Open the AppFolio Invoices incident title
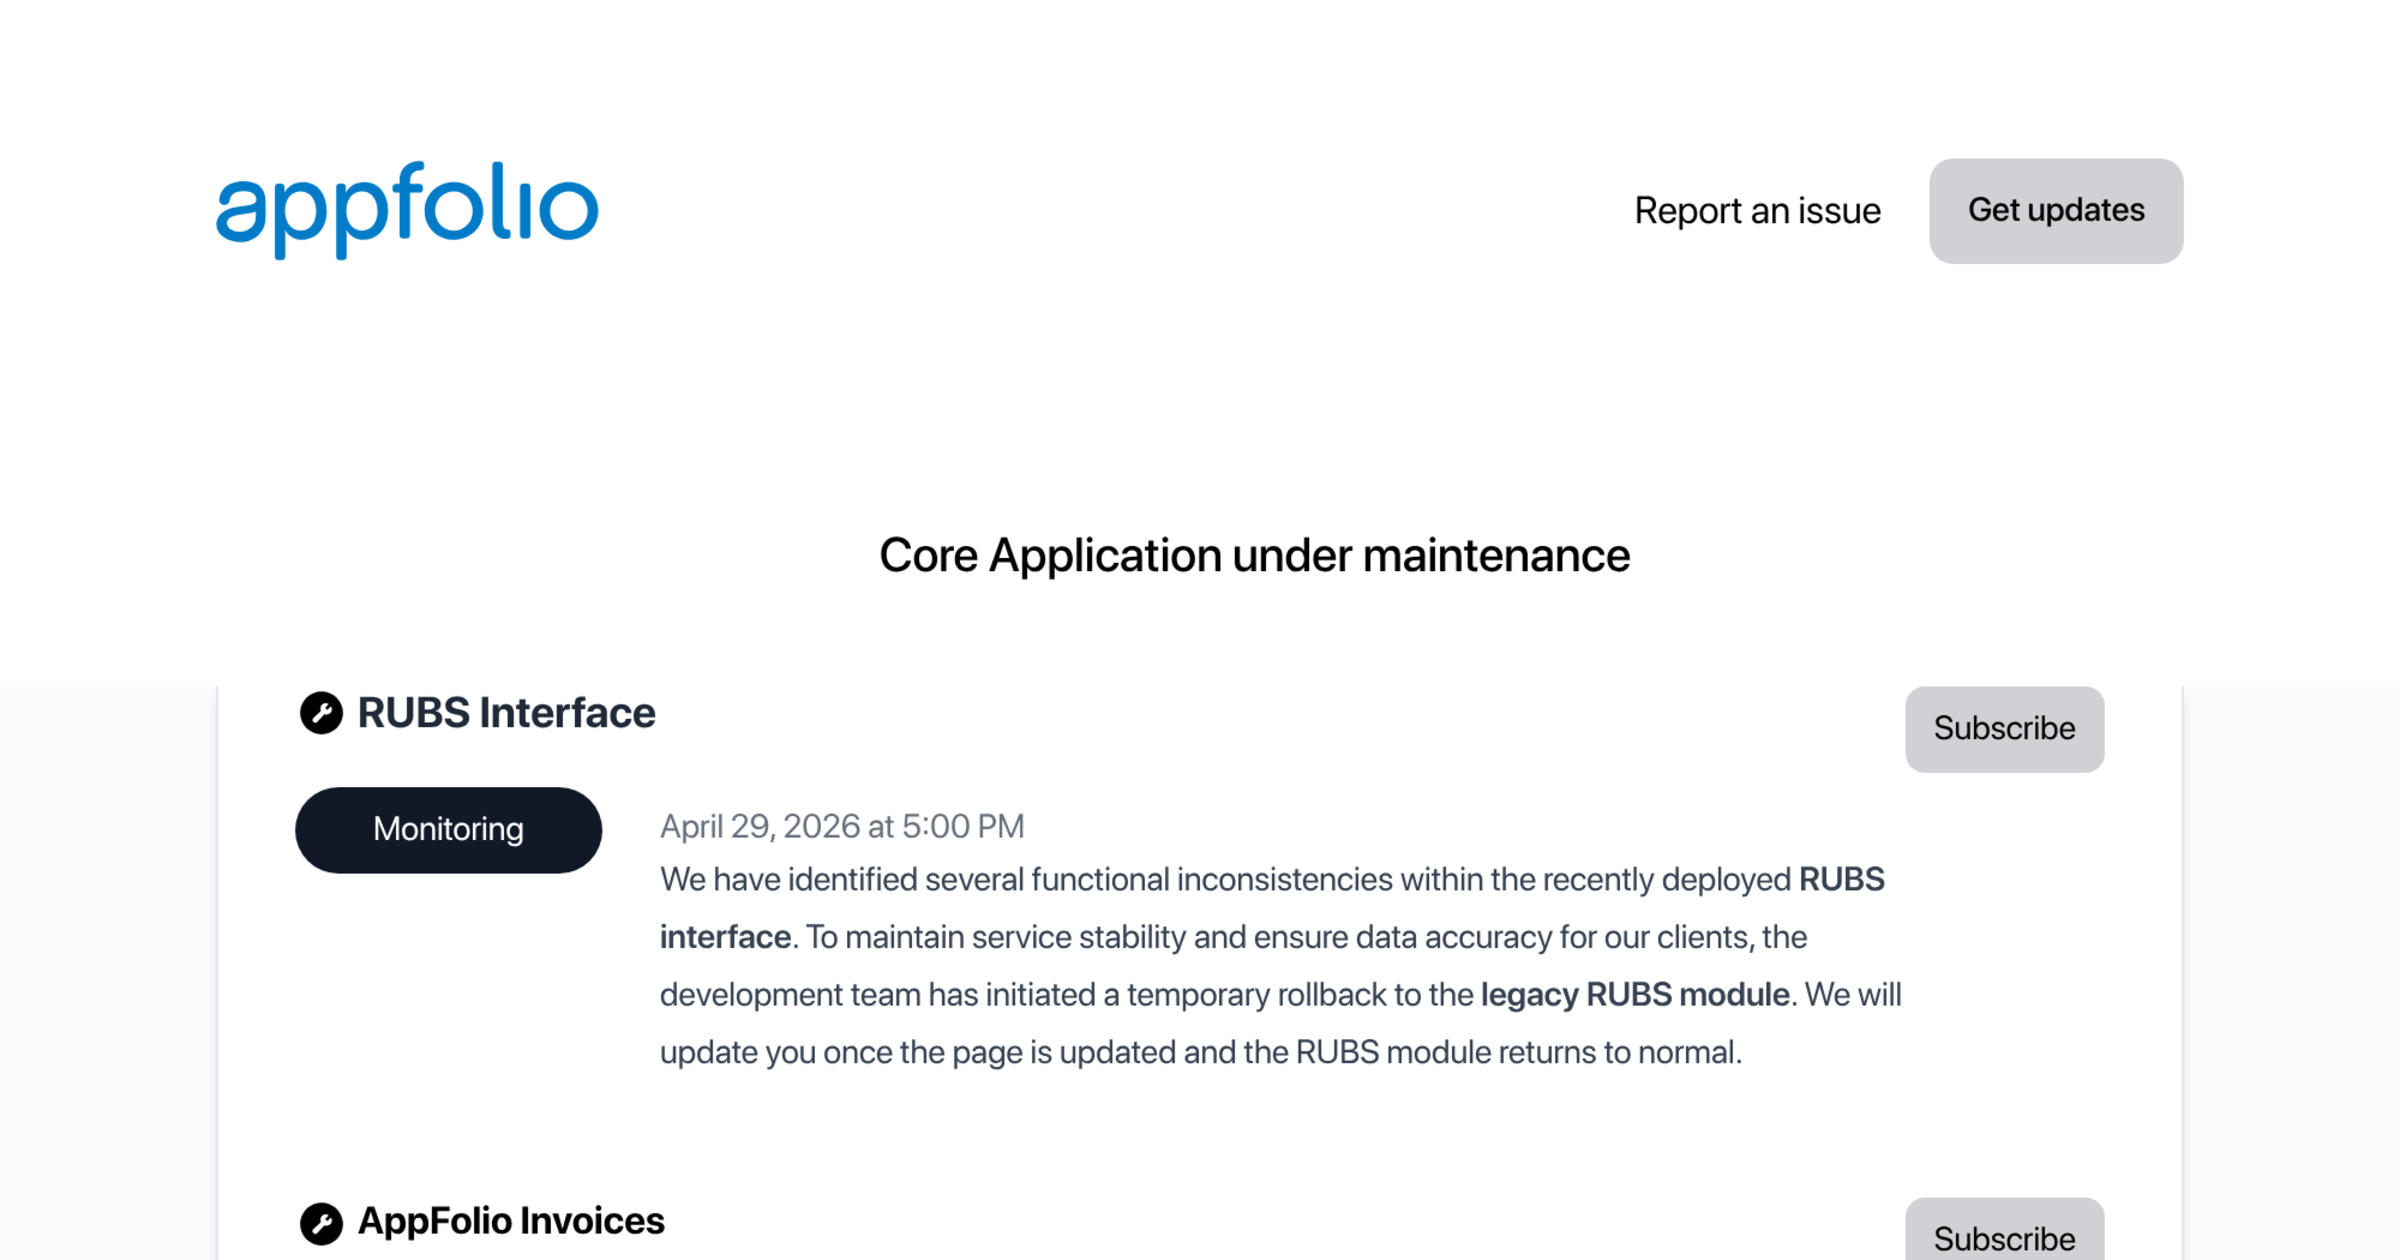 tap(511, 1221)
